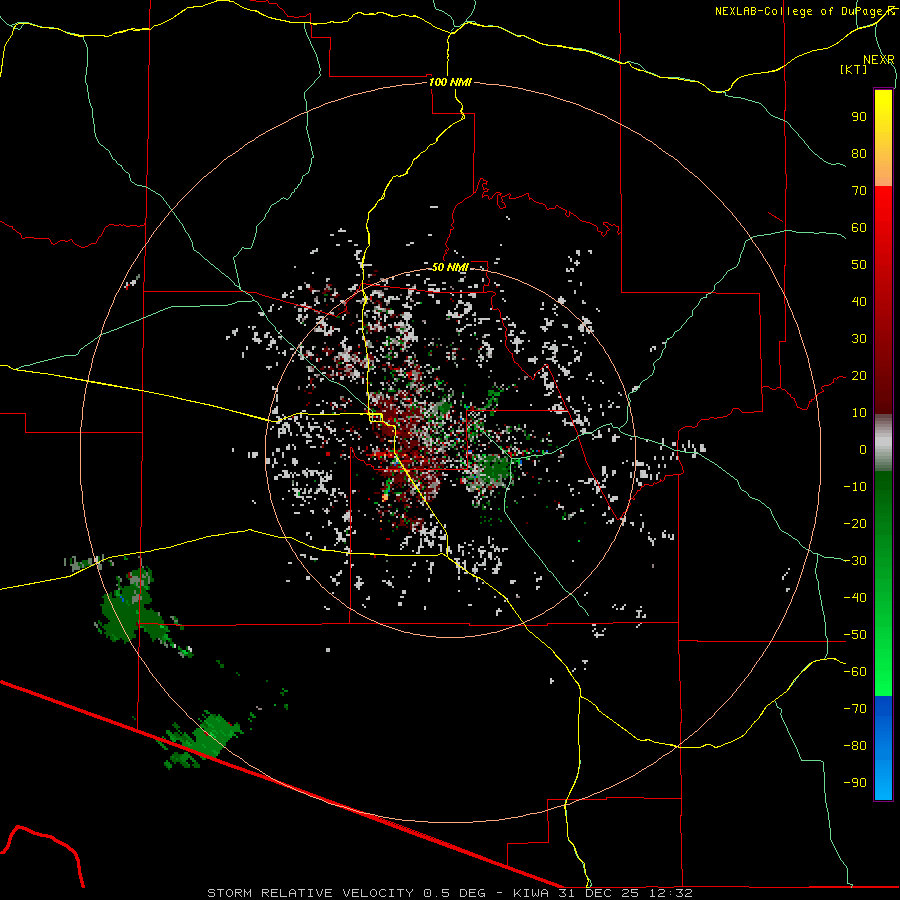Image resolution: width=900 pixels, height=900 pixels.
Task: Select the 80 value on the velocity scale
Action: tap(859, 154)
